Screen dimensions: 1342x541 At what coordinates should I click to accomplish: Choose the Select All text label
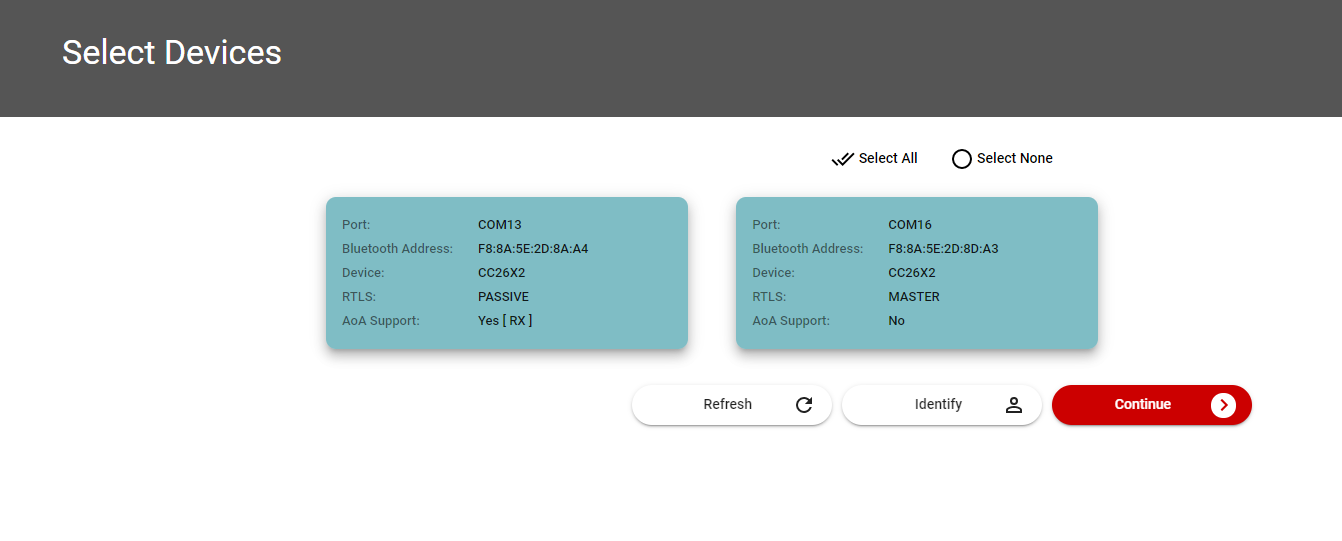pos(888,158)
